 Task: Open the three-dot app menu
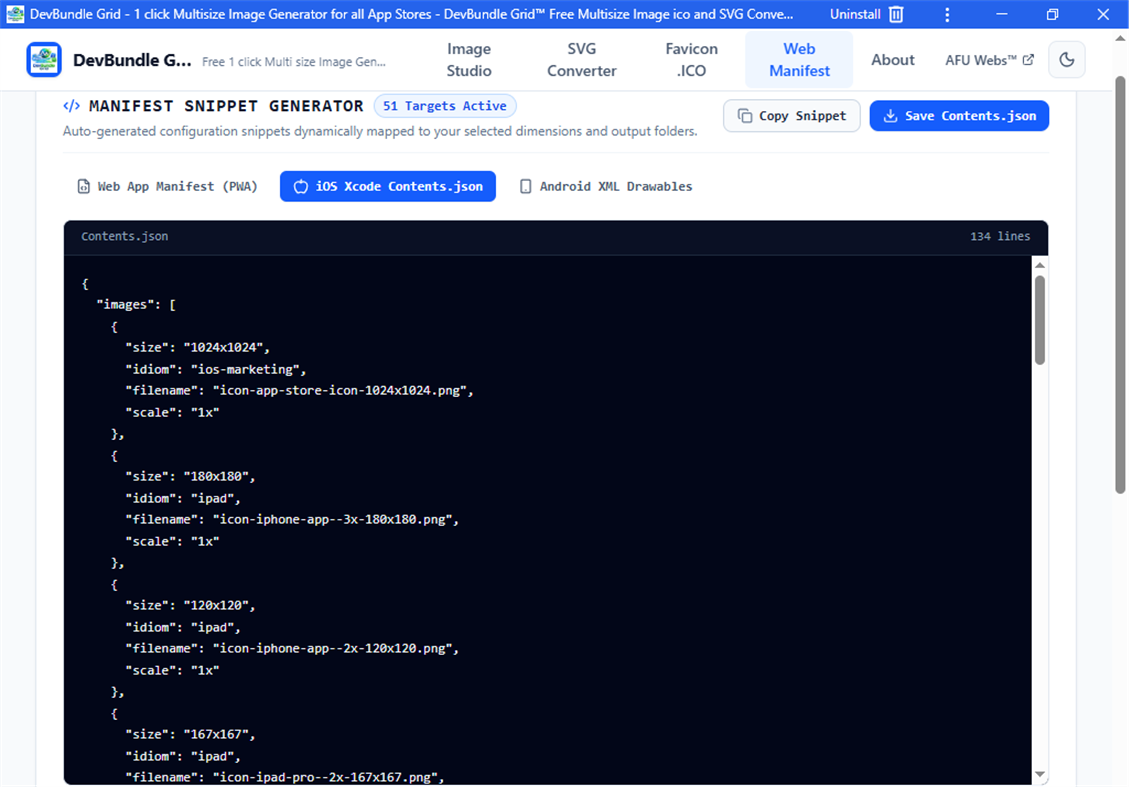[947, 14]
